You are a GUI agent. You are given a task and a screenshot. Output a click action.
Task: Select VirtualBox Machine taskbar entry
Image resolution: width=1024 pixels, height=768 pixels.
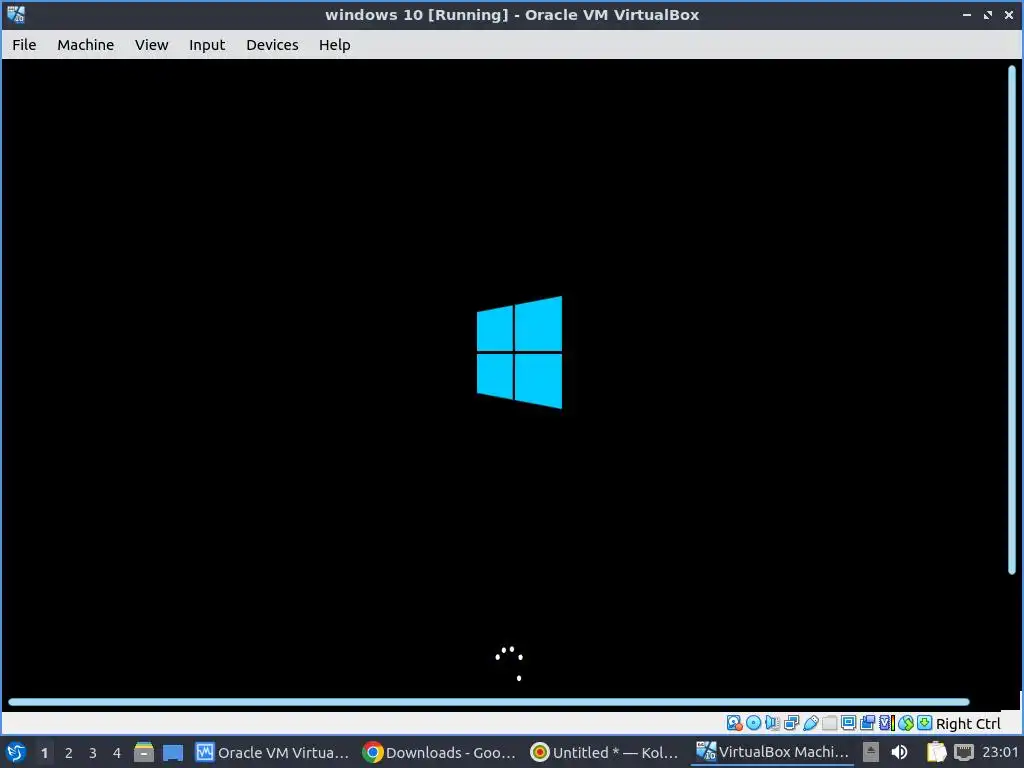[x=772, y=752]
